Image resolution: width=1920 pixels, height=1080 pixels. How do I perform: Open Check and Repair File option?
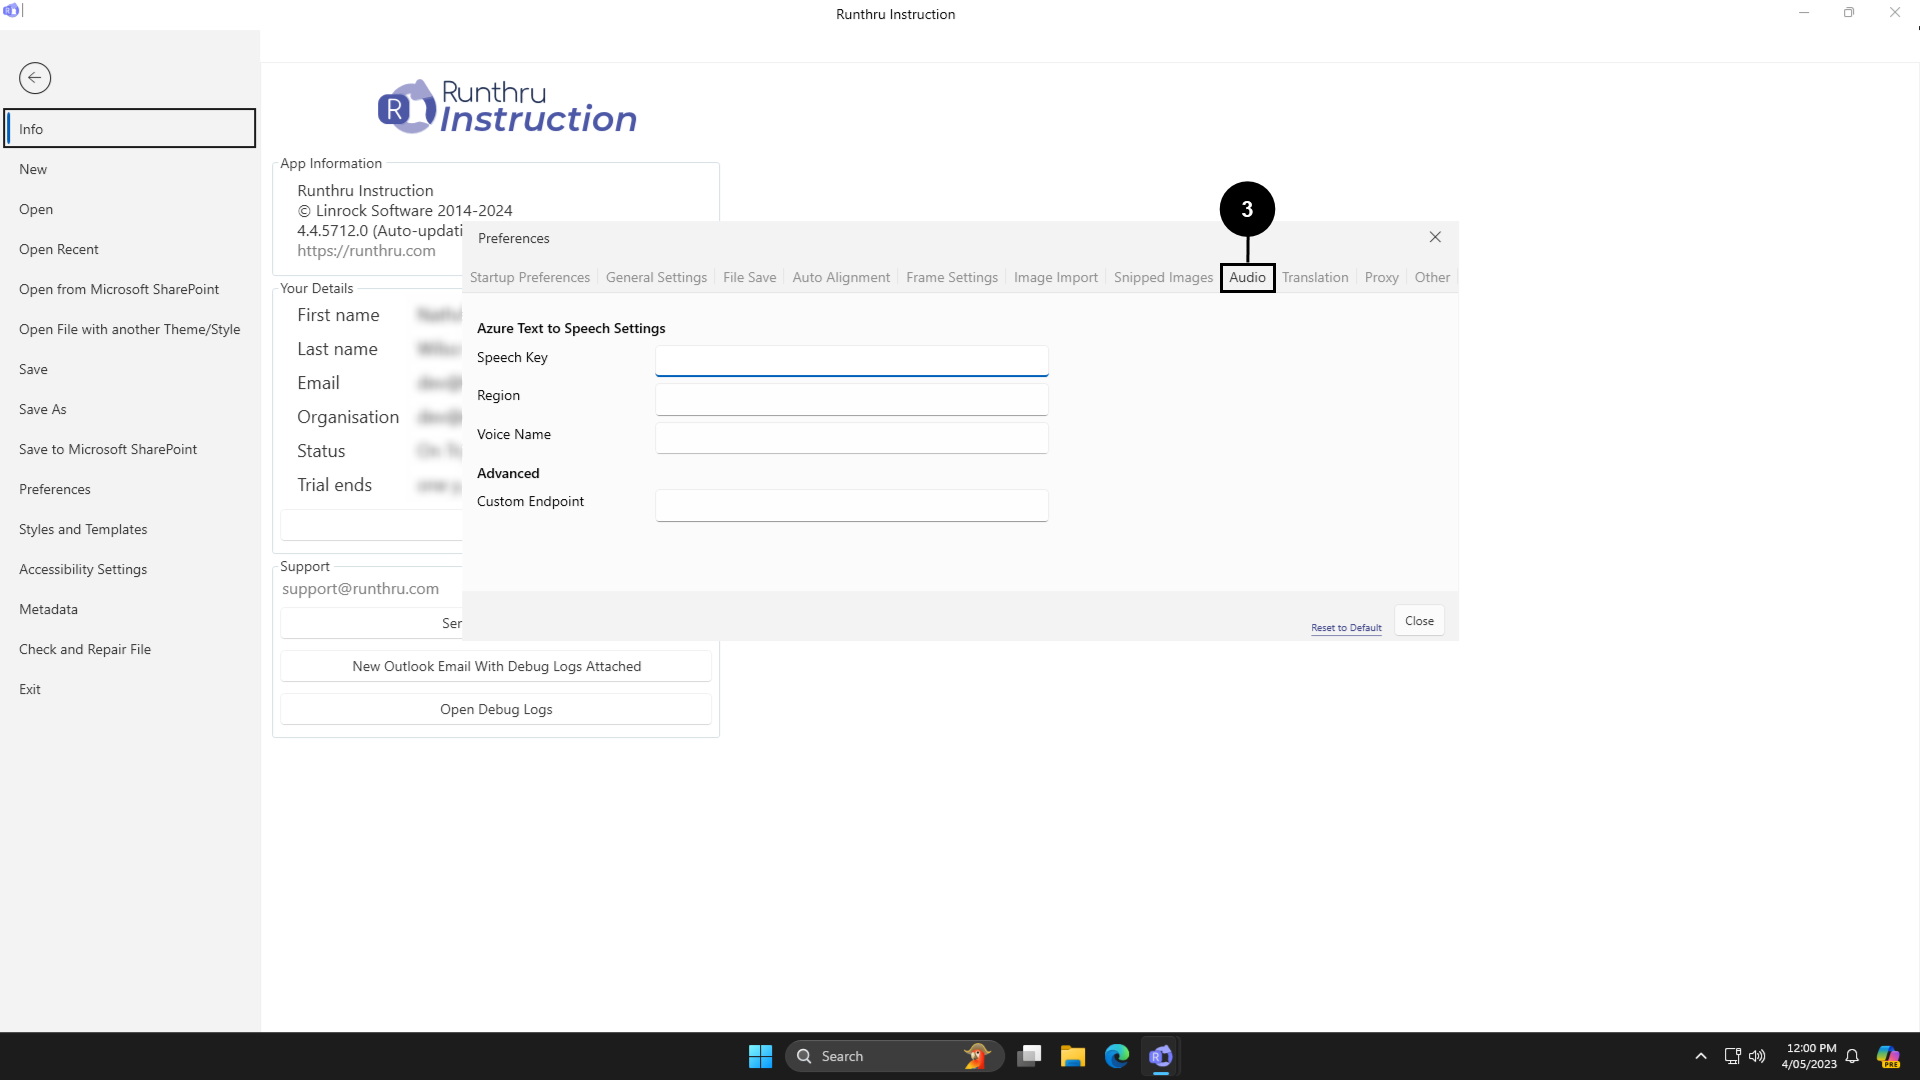[85, 649]
